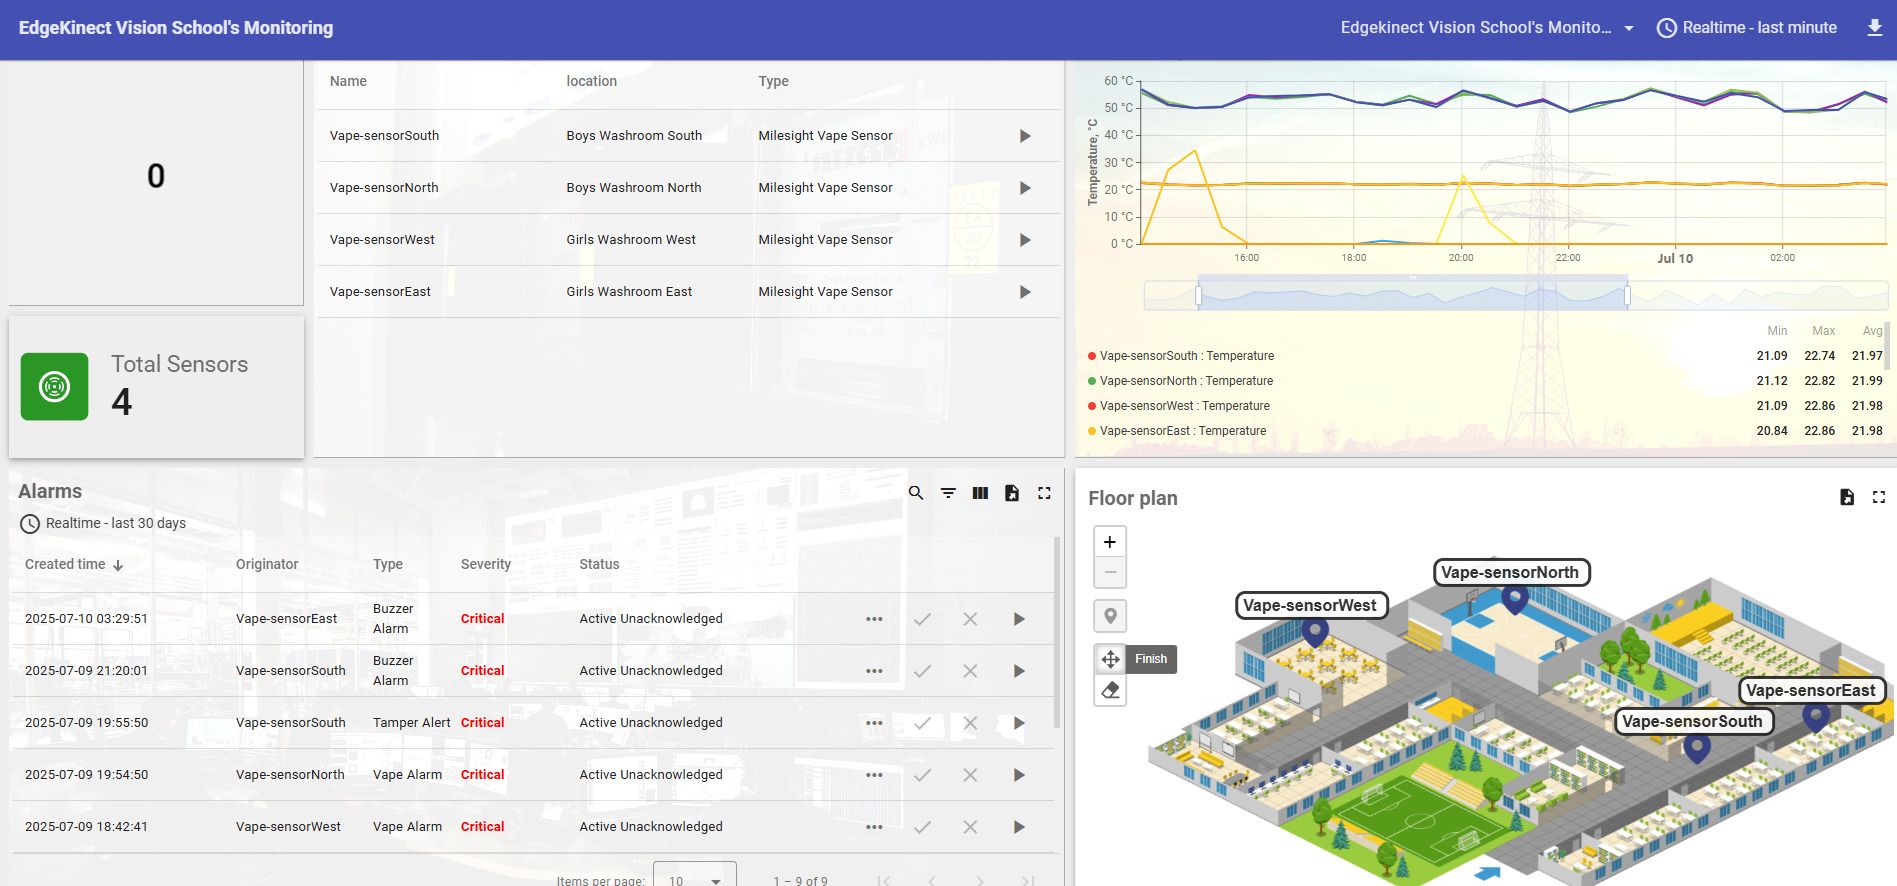Open more options for 21:20:01 alarm
1897x886 pixels.
click(874, 671)
